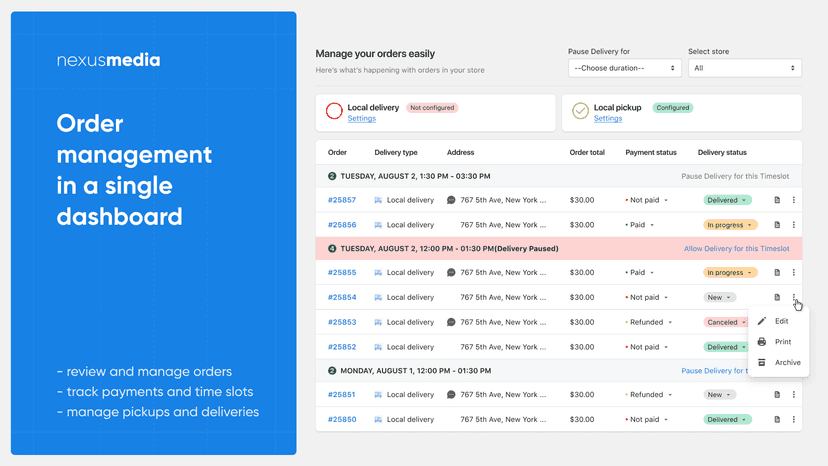
Task: Open more actions menu for order #25850
Action: click(794, 420)
